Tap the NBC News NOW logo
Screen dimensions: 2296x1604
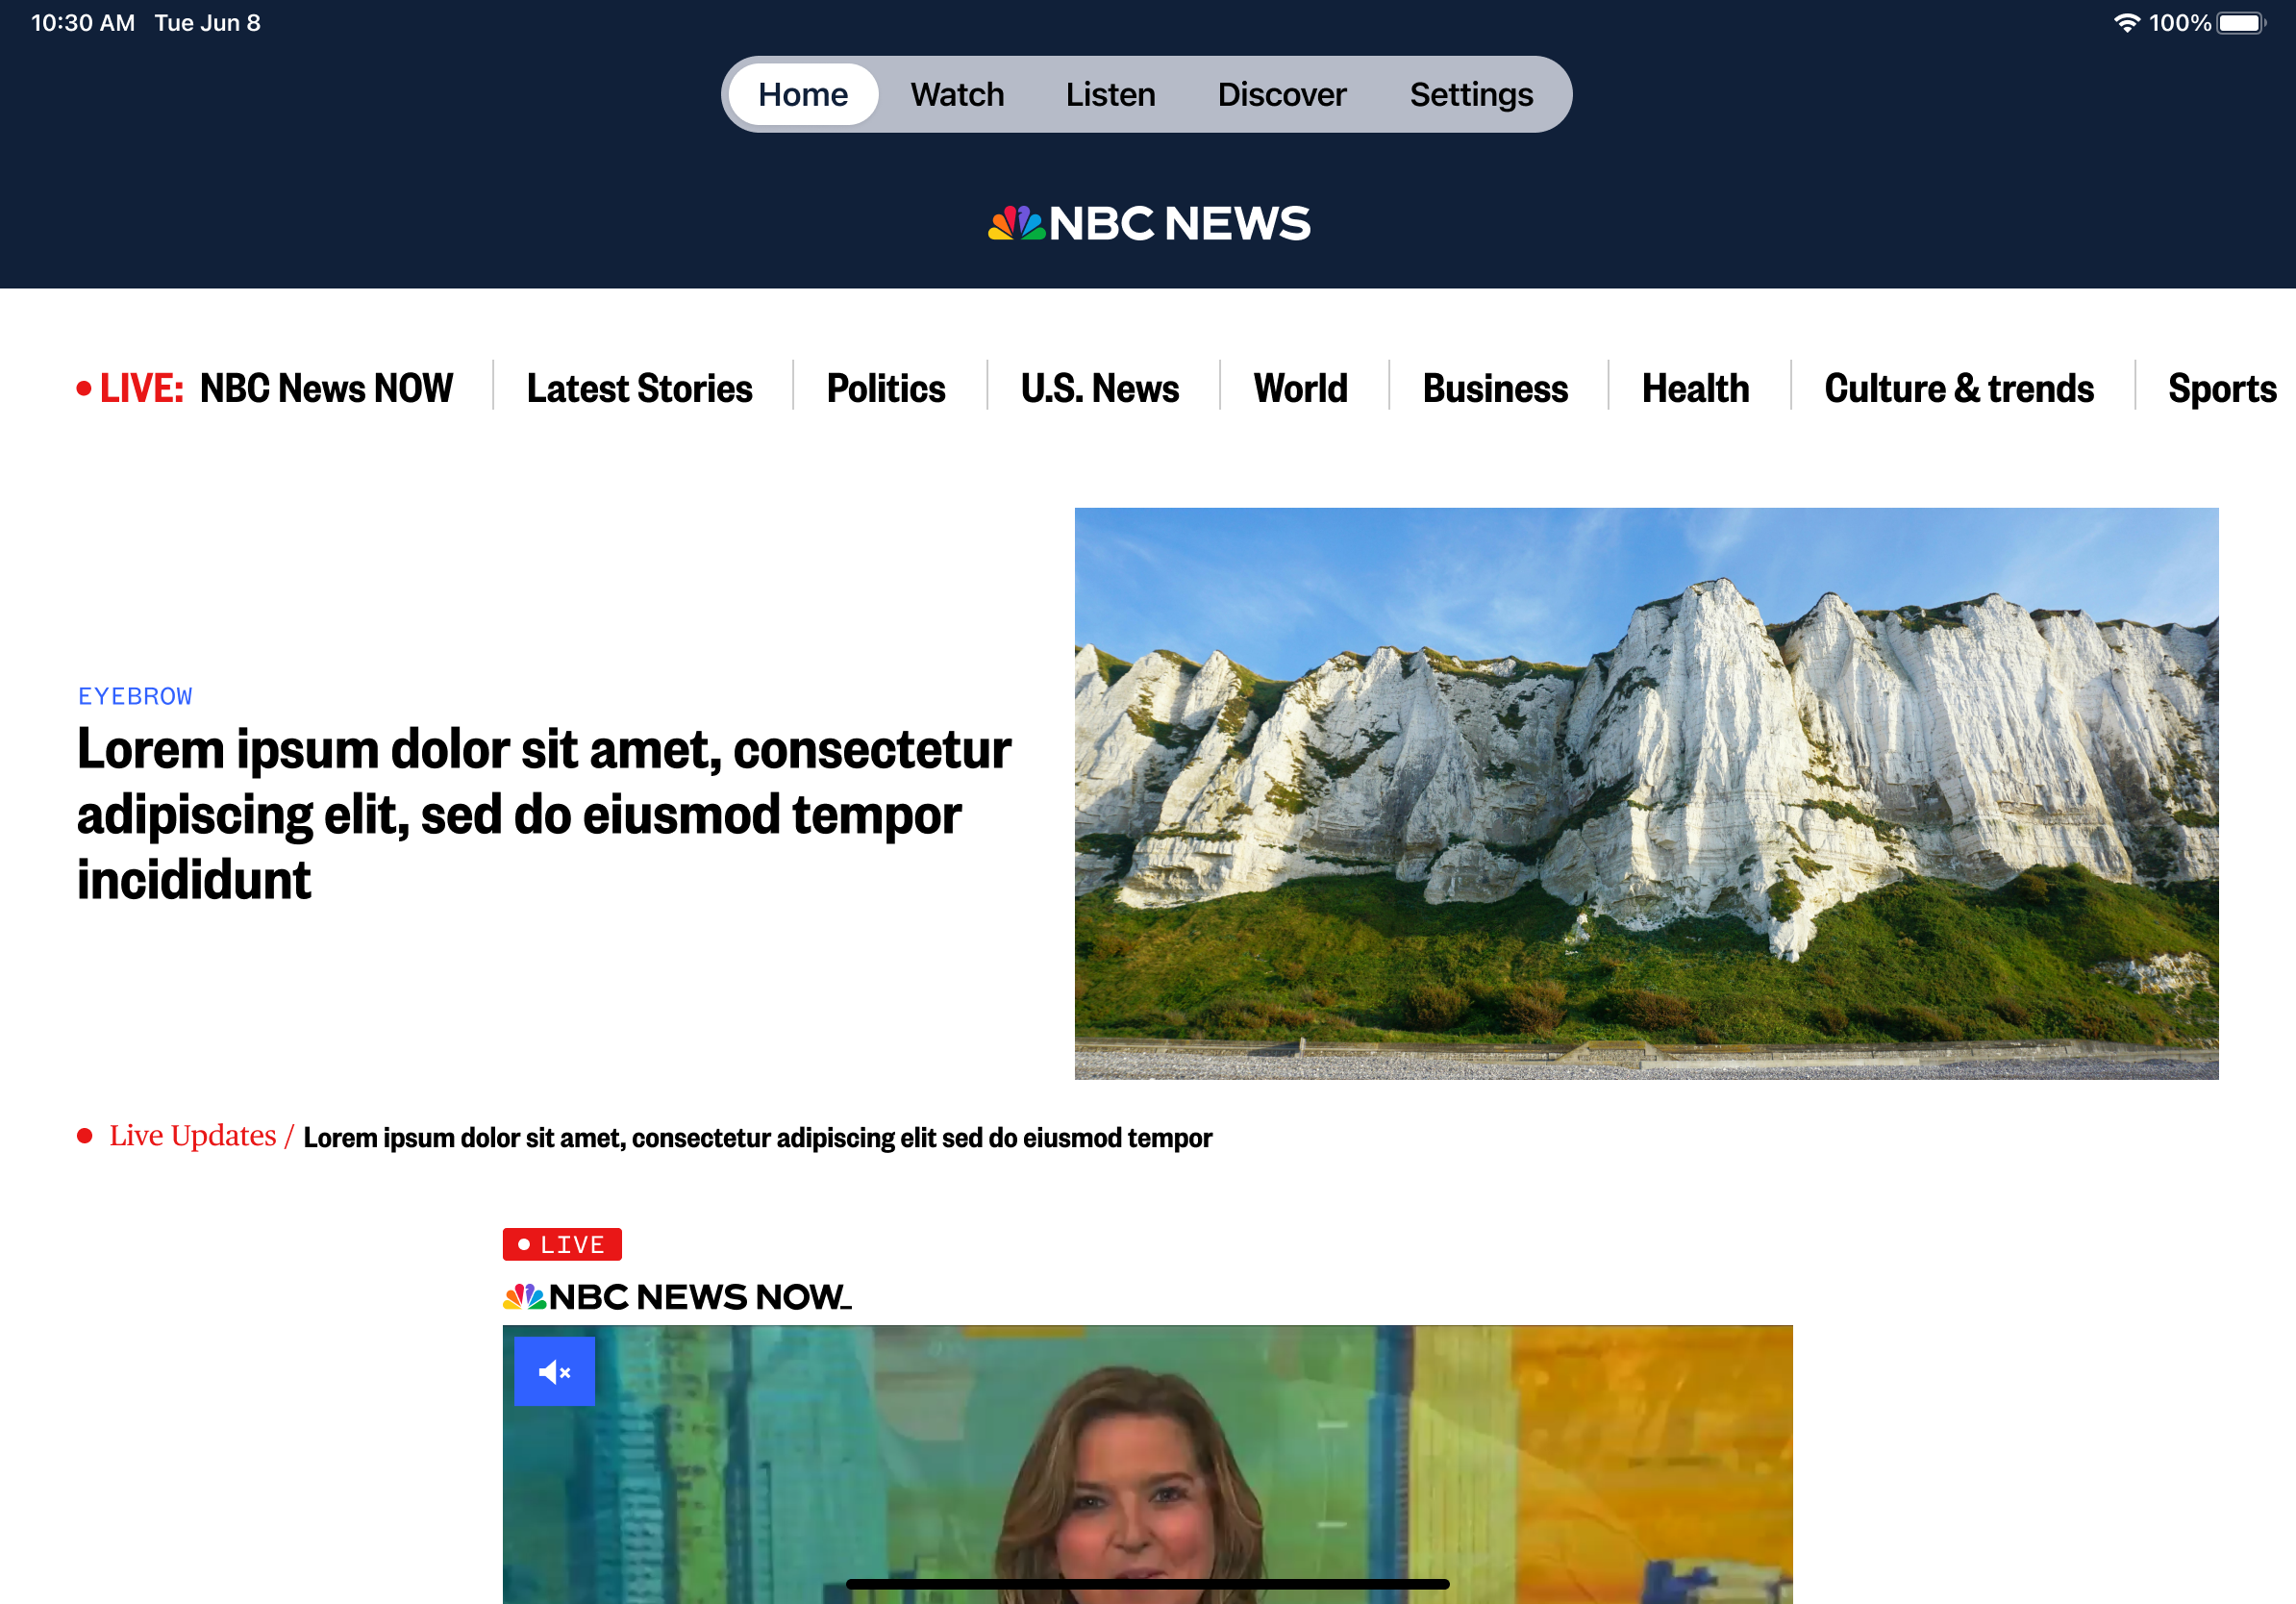point(677,1297)
